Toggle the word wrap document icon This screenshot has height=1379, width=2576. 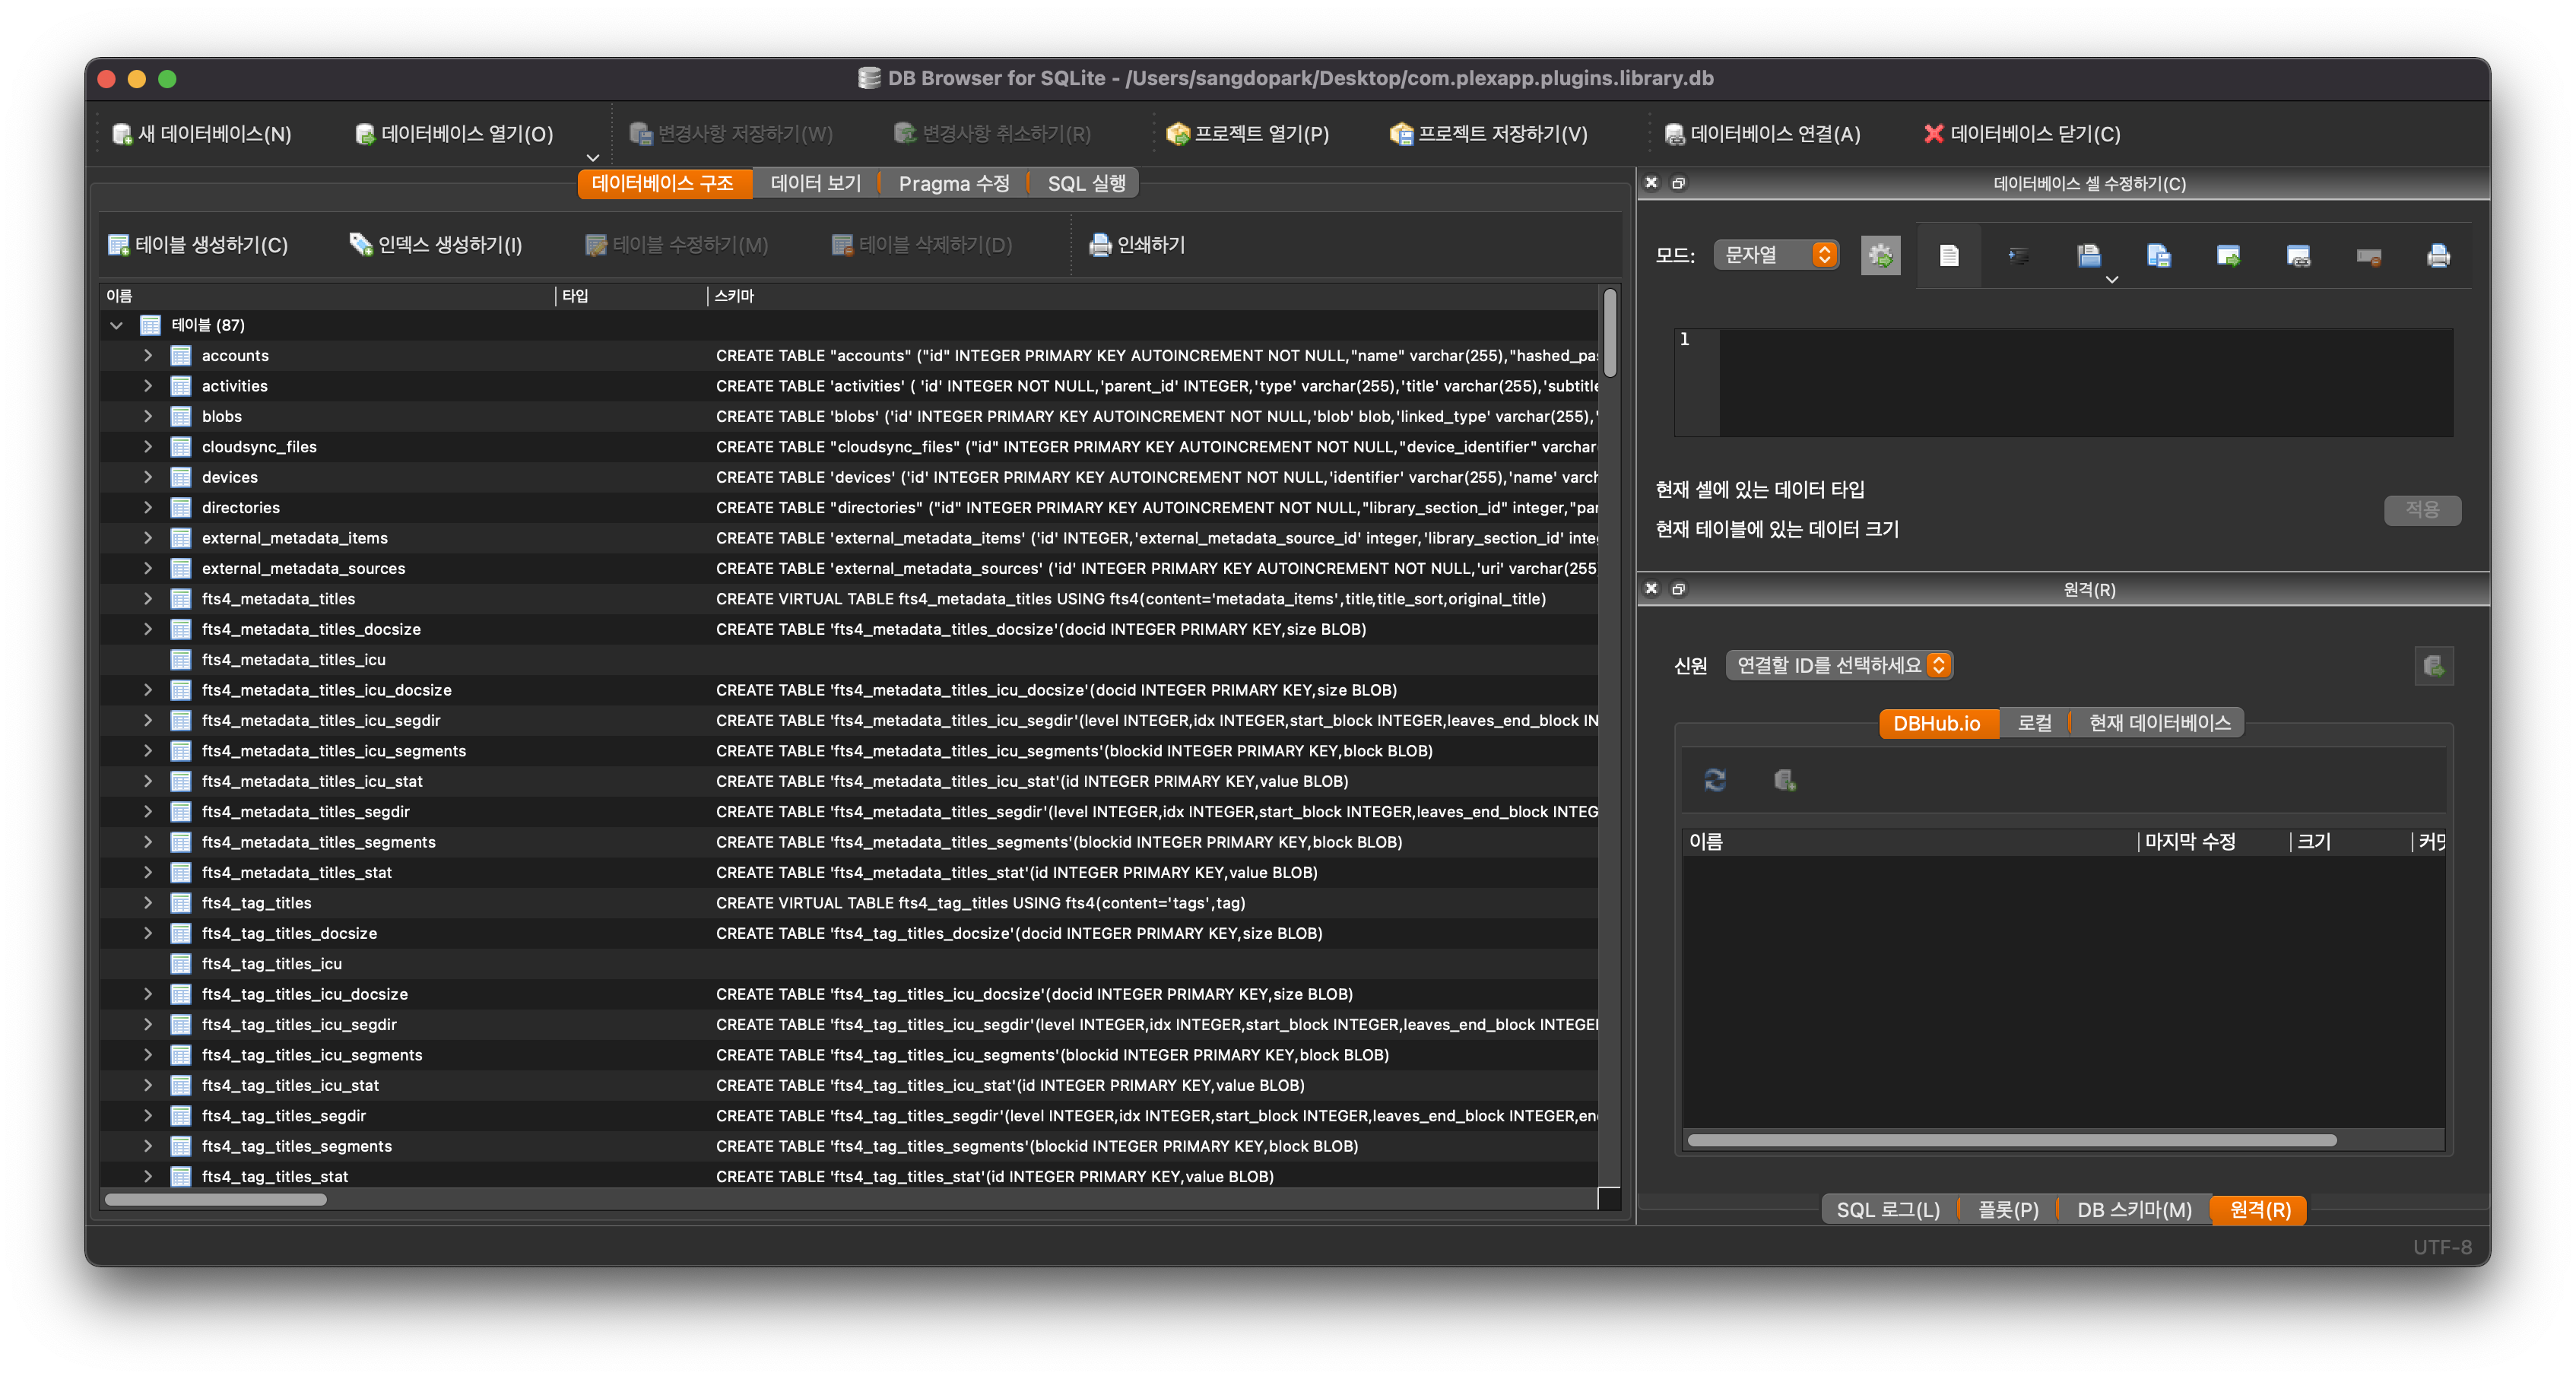click(1949, 255)
